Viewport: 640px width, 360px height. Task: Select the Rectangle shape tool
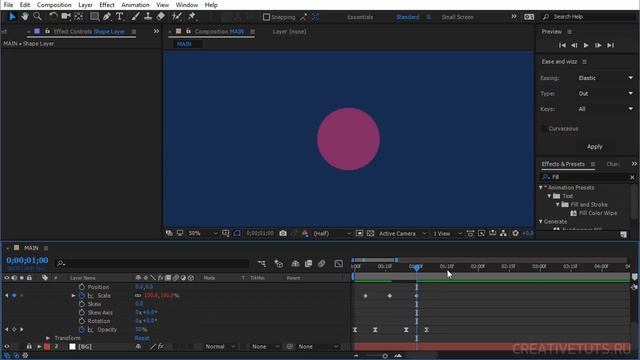[94, 16]
